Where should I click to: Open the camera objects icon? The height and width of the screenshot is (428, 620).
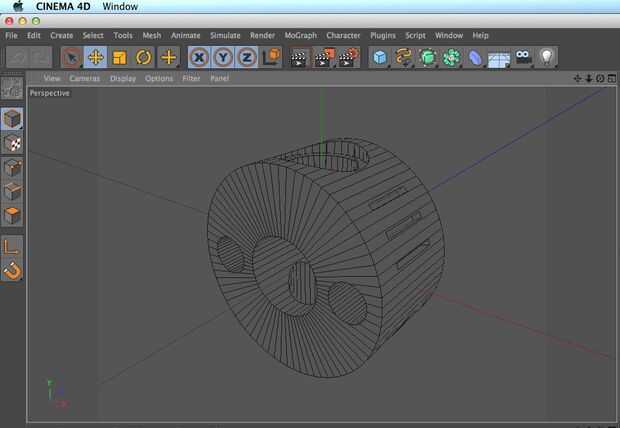[523, 58]
